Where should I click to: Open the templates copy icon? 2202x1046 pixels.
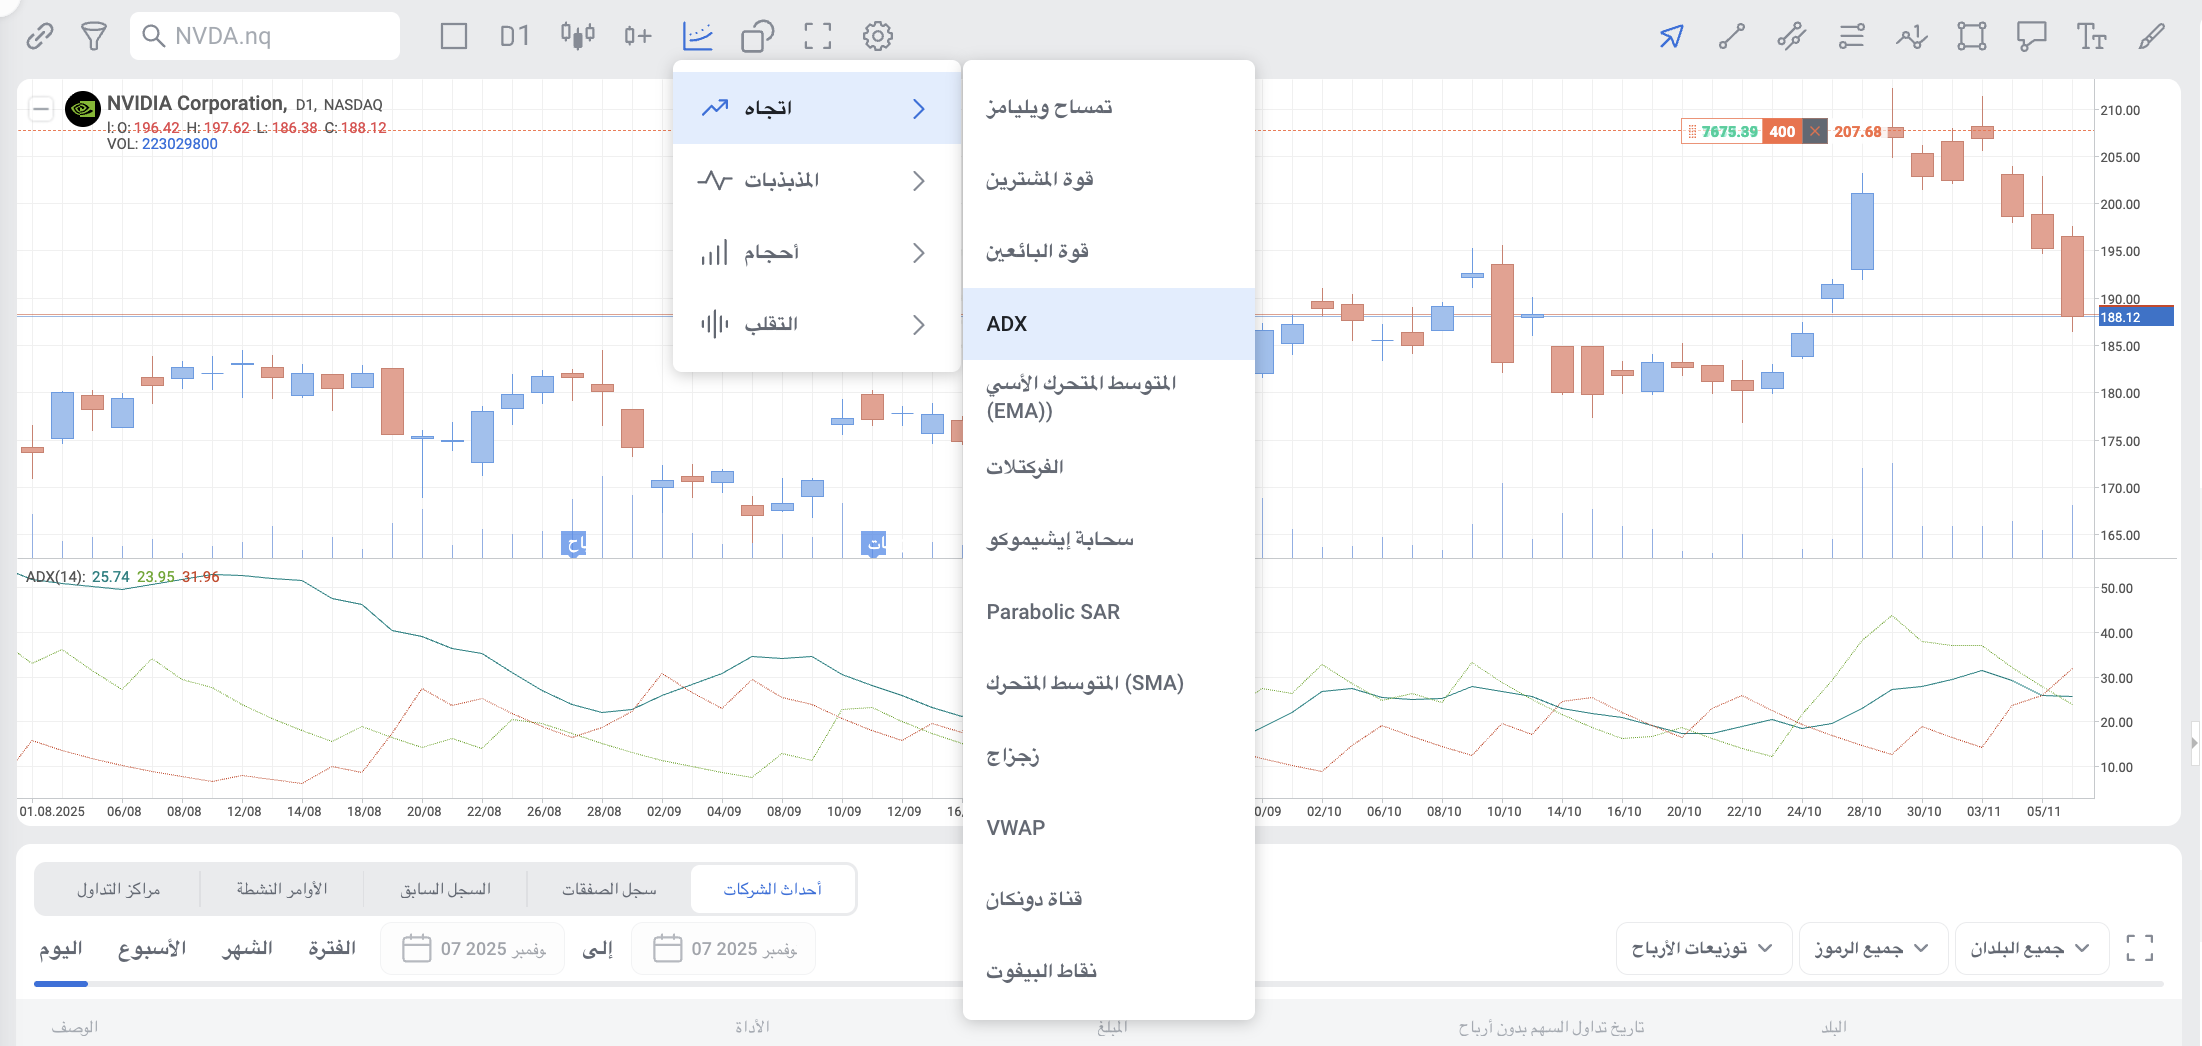click(x=758, y=37)
